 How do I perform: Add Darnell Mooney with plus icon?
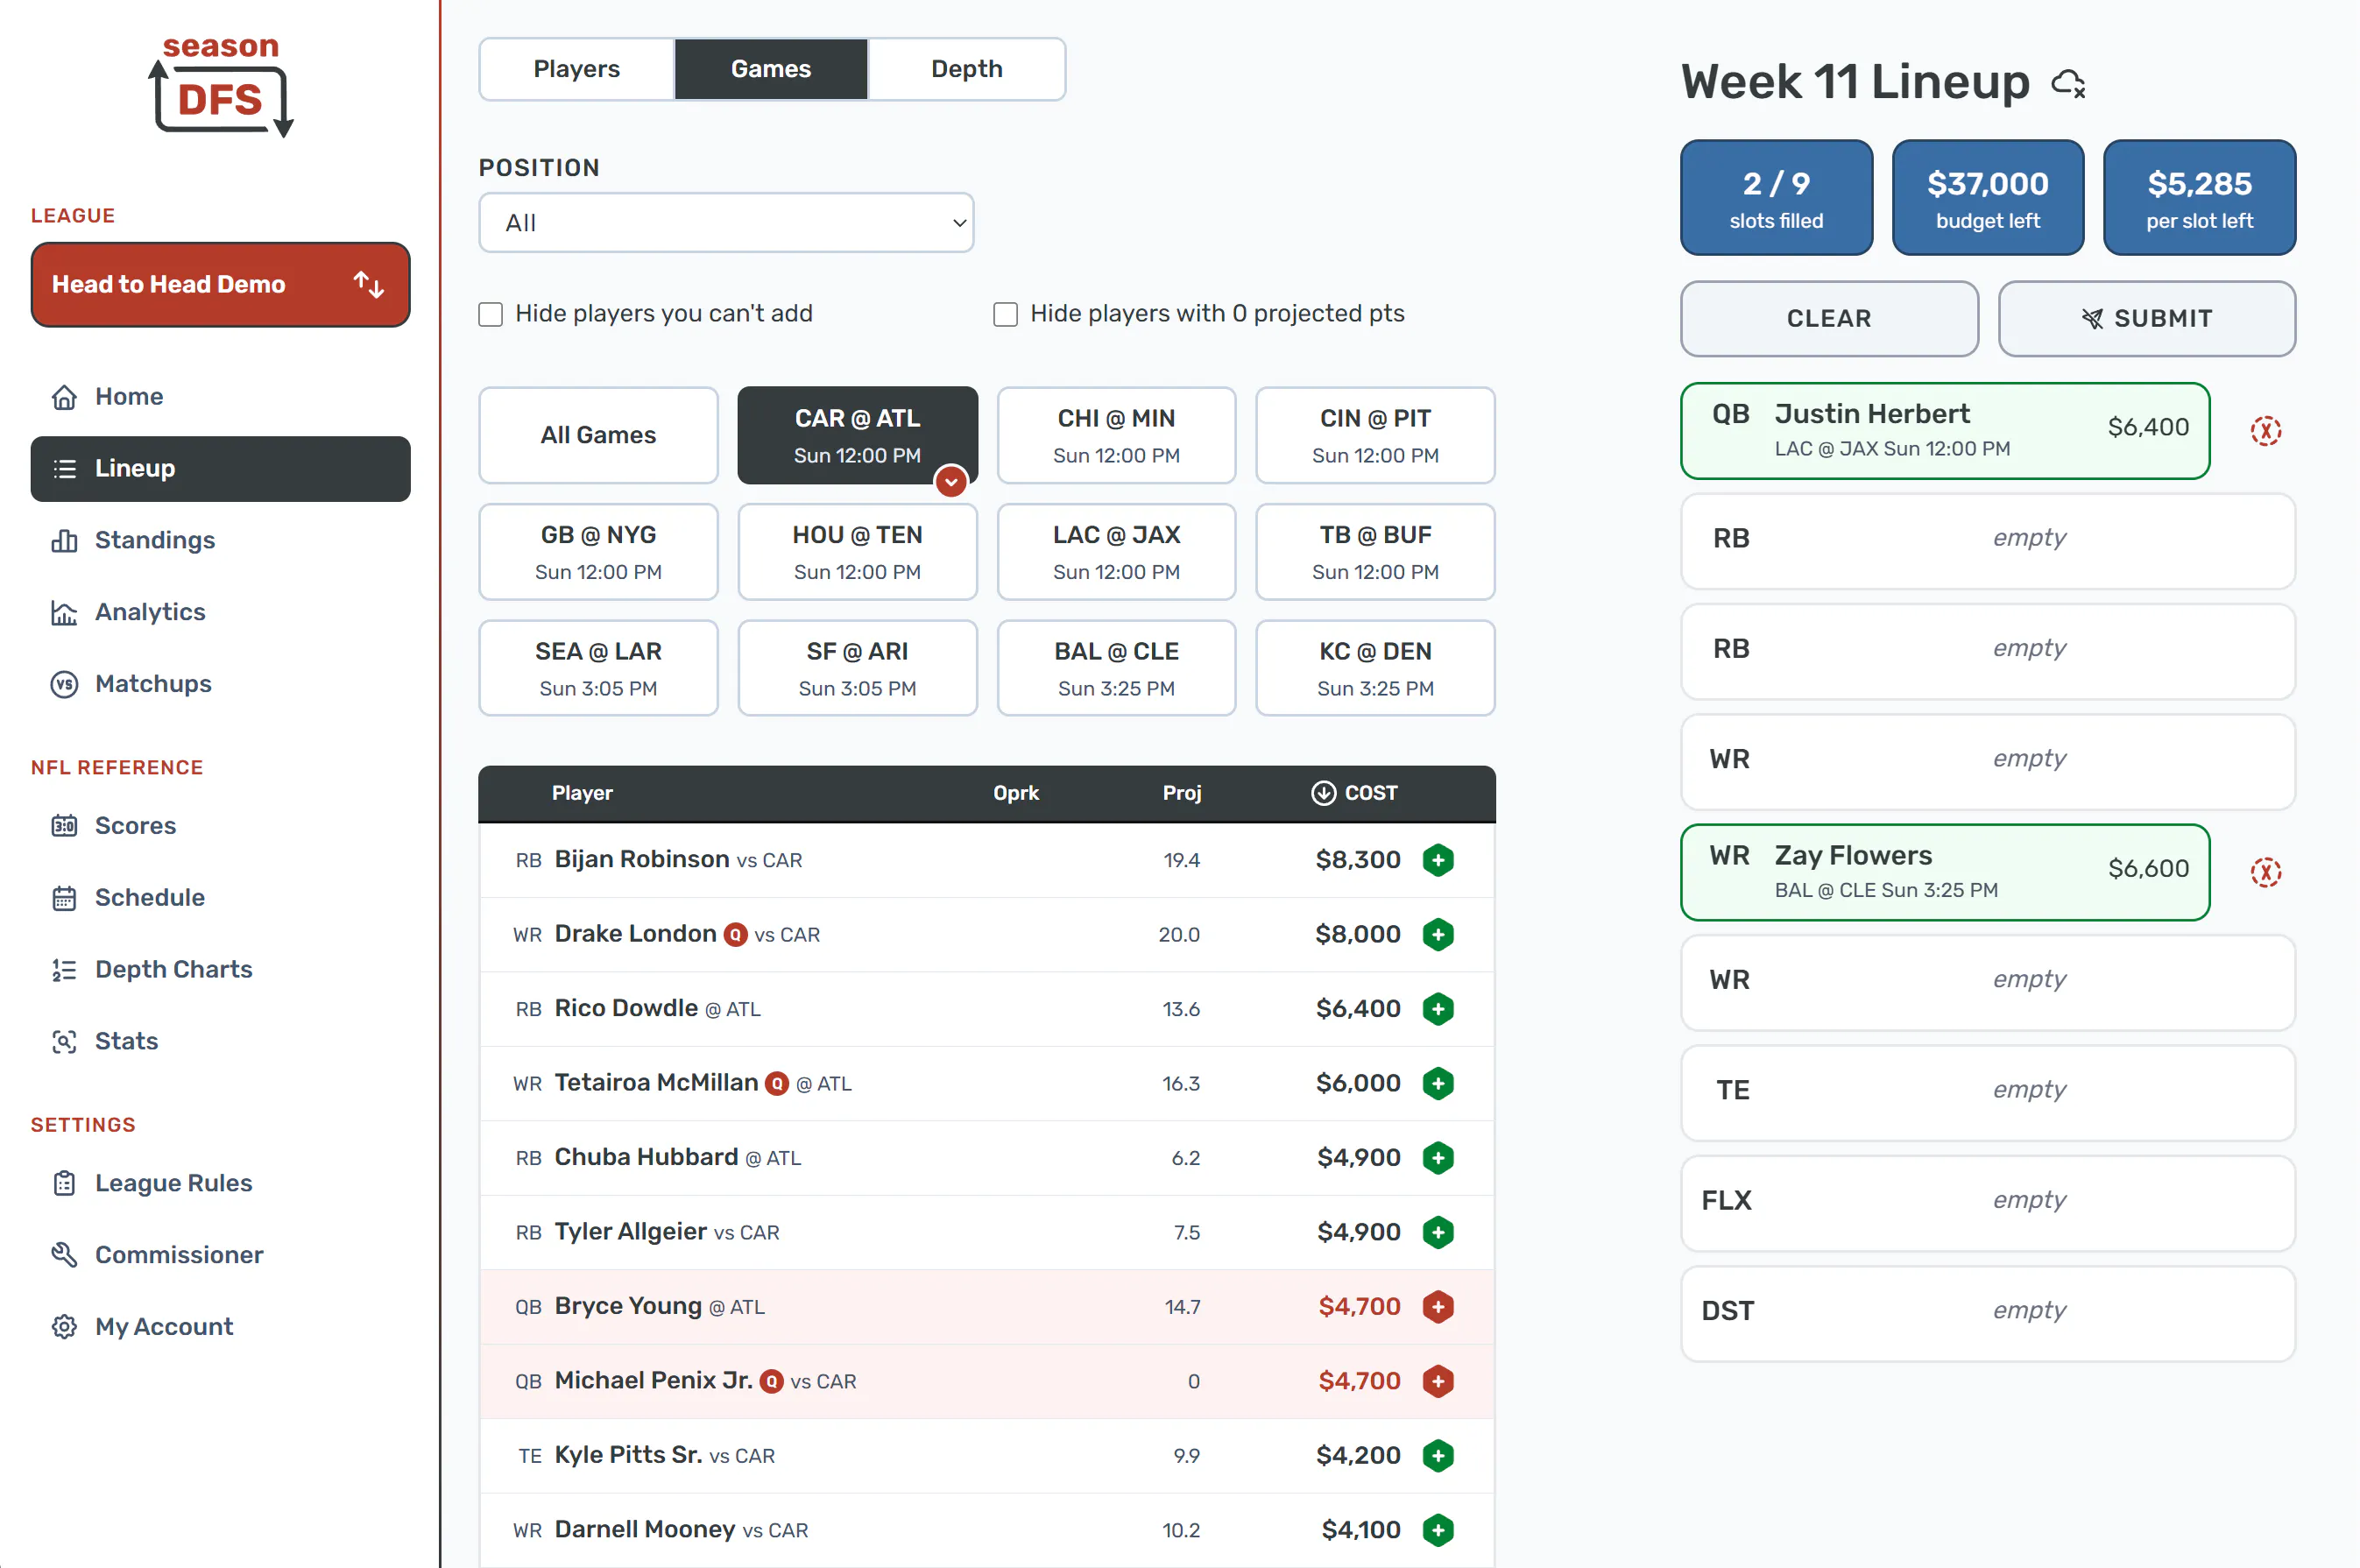pyautogui.click(x=1437, y=1530)
